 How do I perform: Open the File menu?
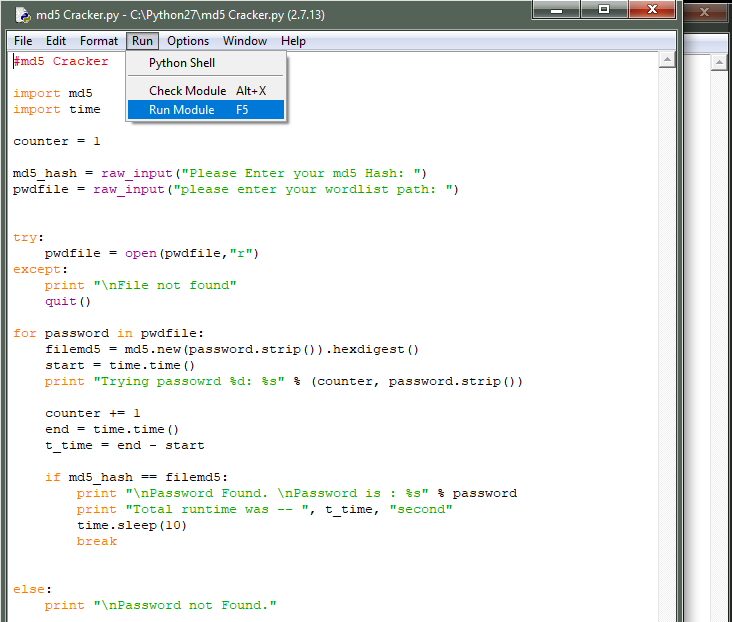click(x=23, y=41)
